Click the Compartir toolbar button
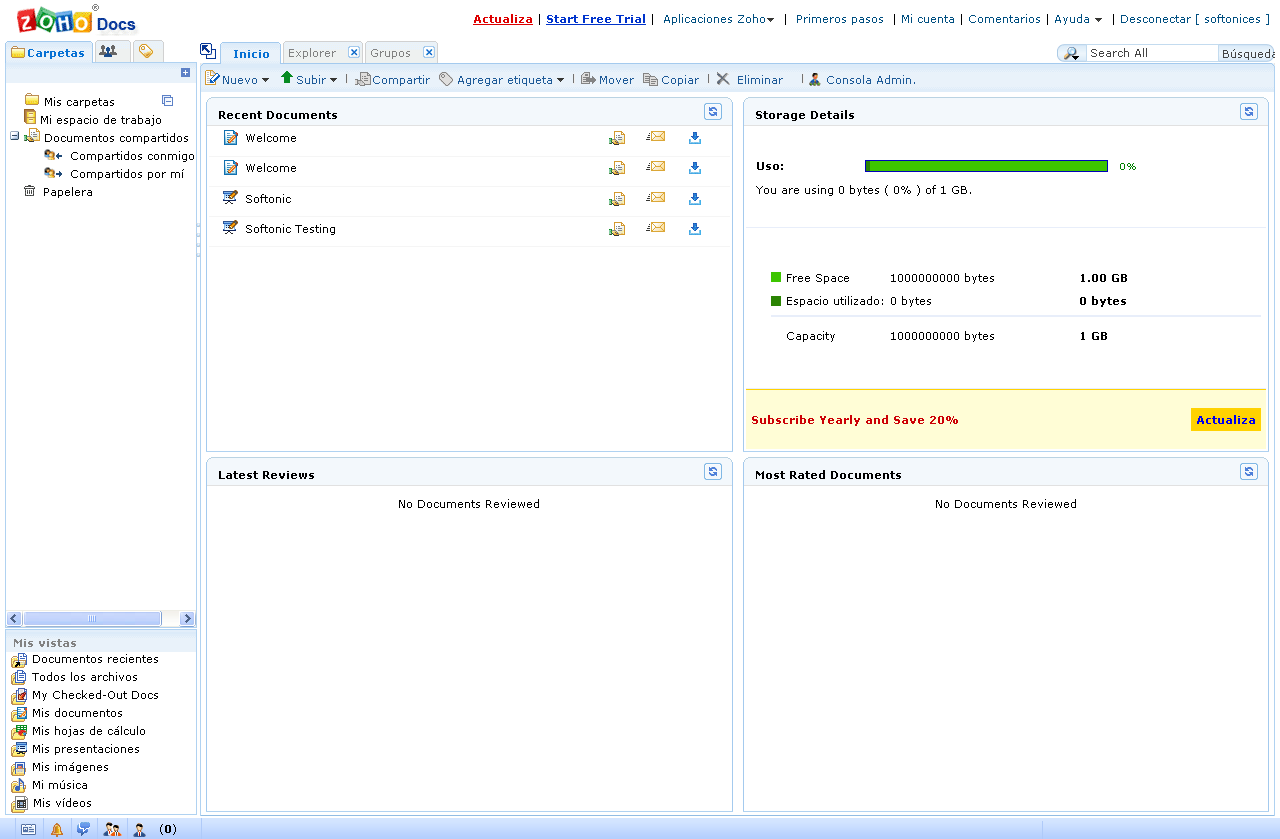 pyautogui.click(x=393, y=79)
